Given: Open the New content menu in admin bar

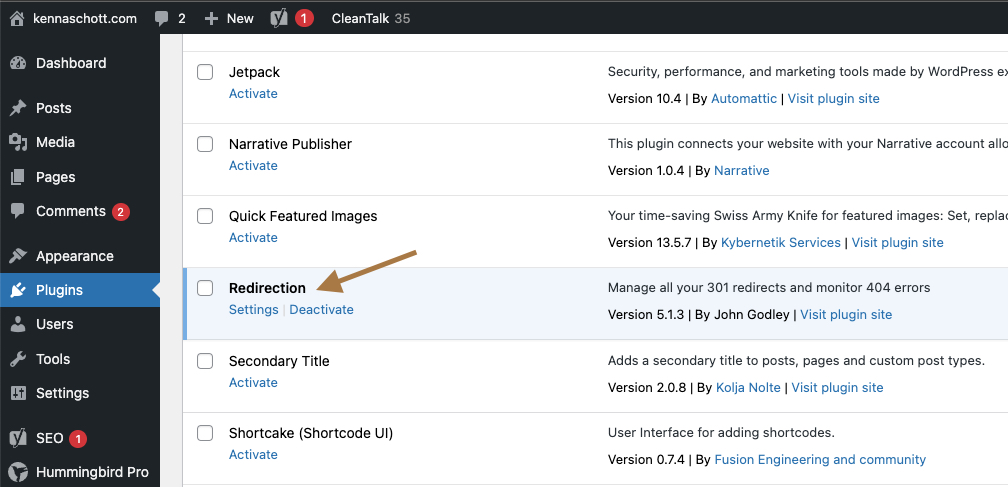Looking at the screenshot, I should [x=229, y=18].
